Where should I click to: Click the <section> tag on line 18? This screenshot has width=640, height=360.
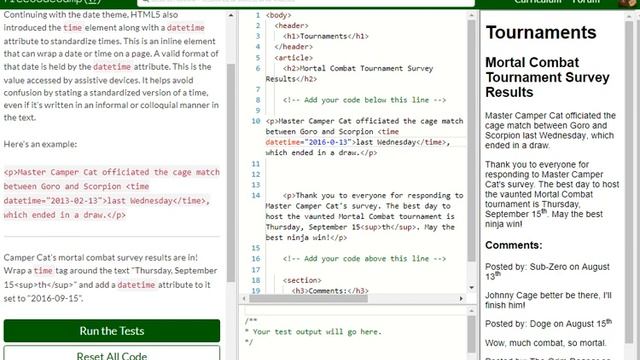302,280
